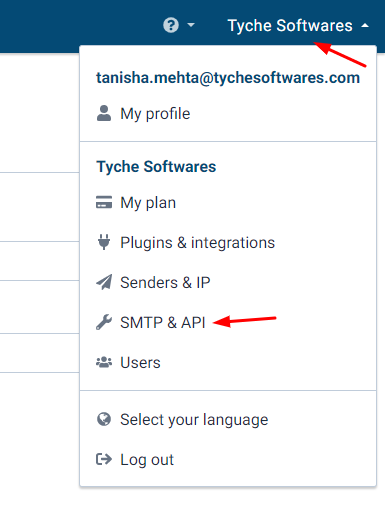Open SMTP & API settings
This screenshot has height=518, width=385.
[x=163, y=323]
